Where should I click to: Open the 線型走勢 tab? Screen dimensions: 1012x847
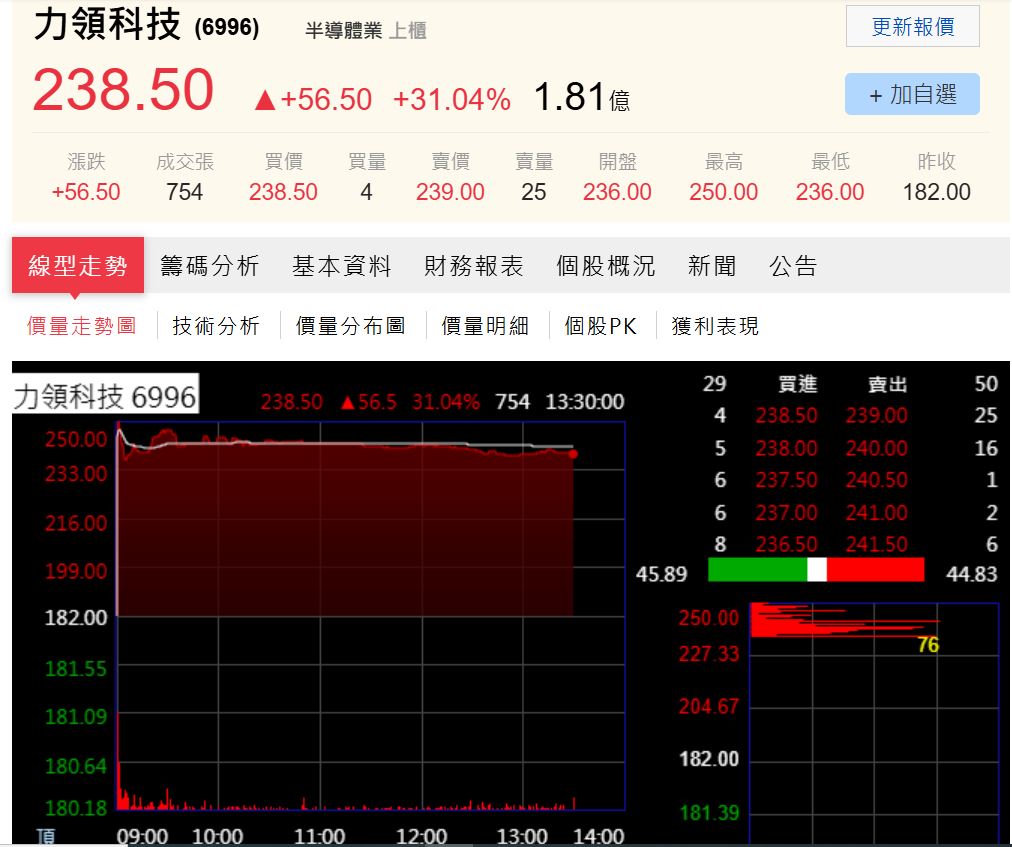[78, 265]
